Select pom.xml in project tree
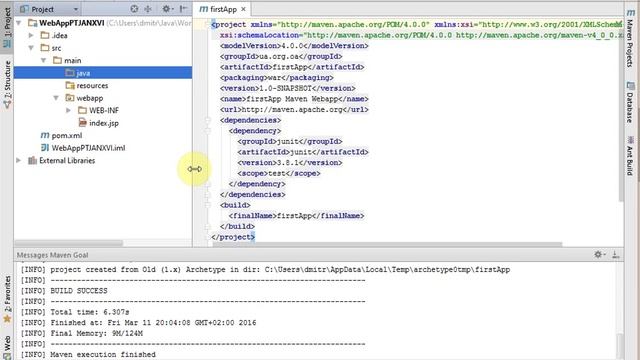640x360 pixels. pyautogui.click(x=67, y=136)
